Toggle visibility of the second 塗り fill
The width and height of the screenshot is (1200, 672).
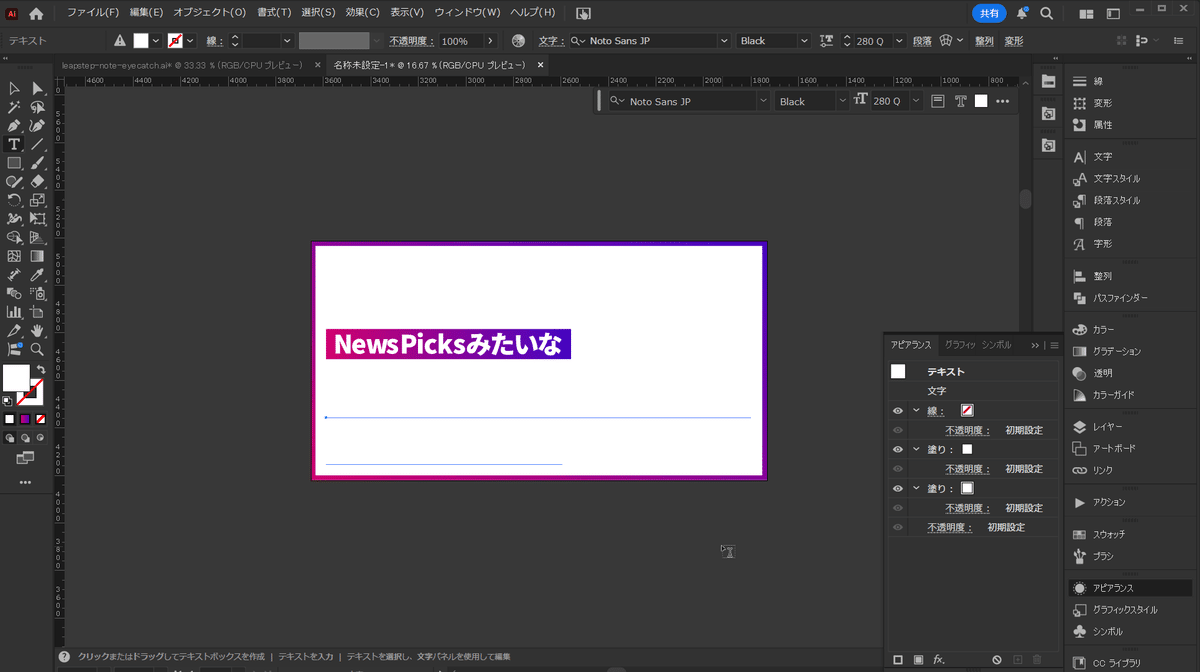click(x=898, y=489)
